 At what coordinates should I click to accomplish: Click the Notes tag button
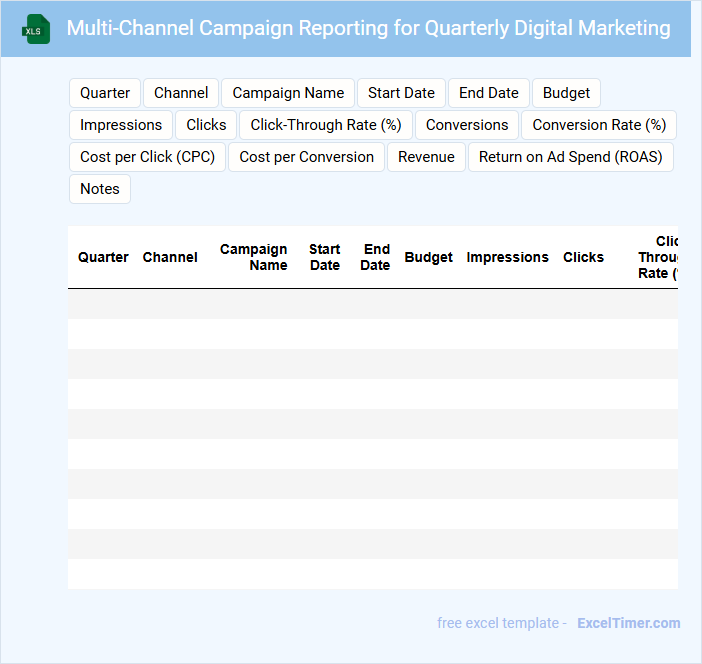[100, 189]
